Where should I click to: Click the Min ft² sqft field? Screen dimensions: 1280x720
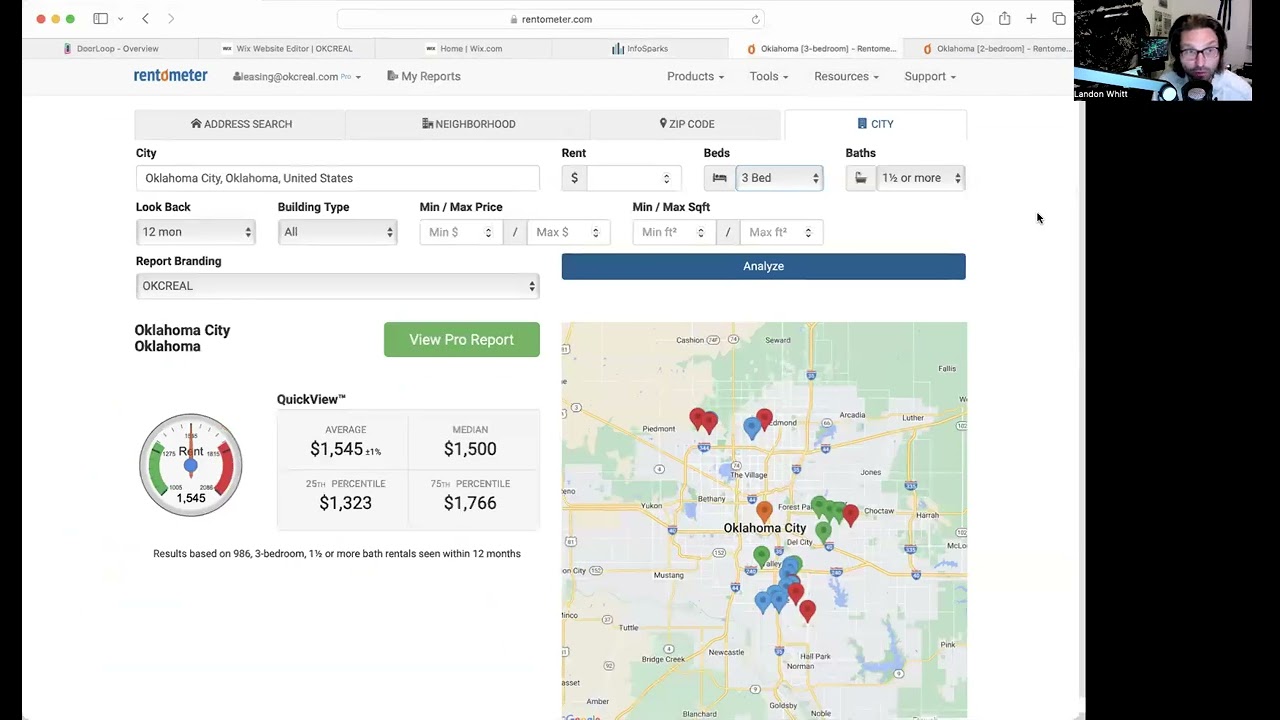click(x=672, y=232)
